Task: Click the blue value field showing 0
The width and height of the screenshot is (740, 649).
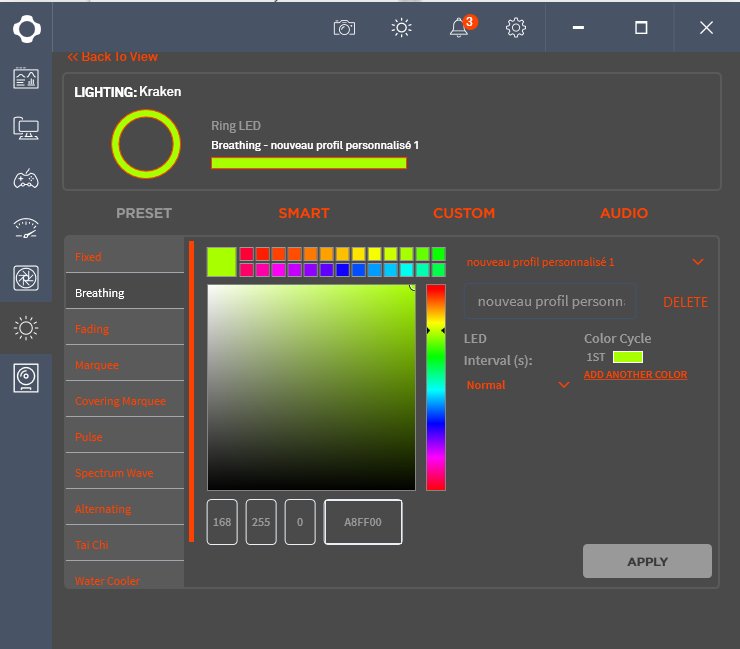Action: [x=300, y=522]
